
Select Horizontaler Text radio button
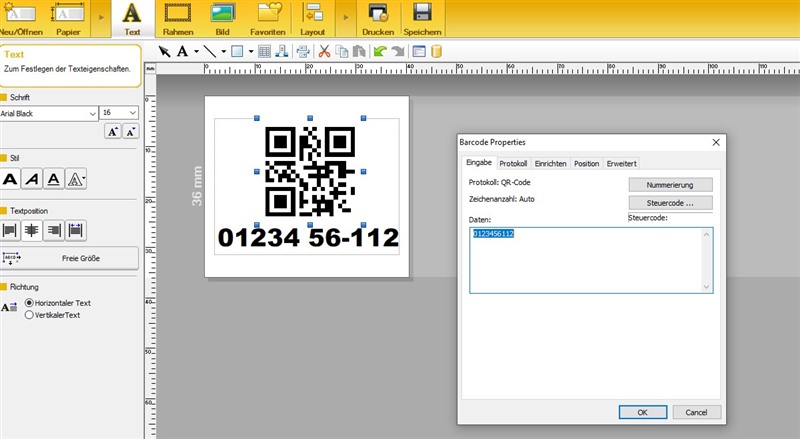pos(29,302)
